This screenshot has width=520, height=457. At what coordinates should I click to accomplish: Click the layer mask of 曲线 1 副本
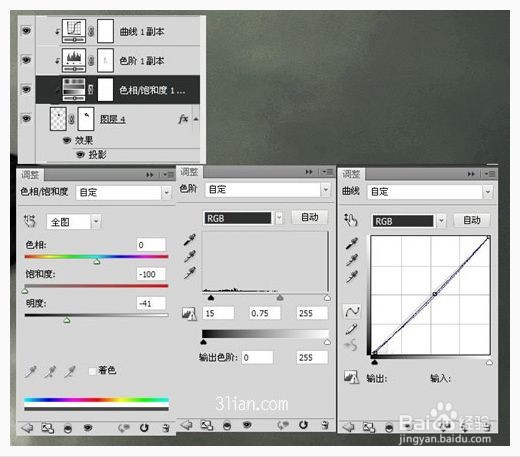(x=105, y=31)
